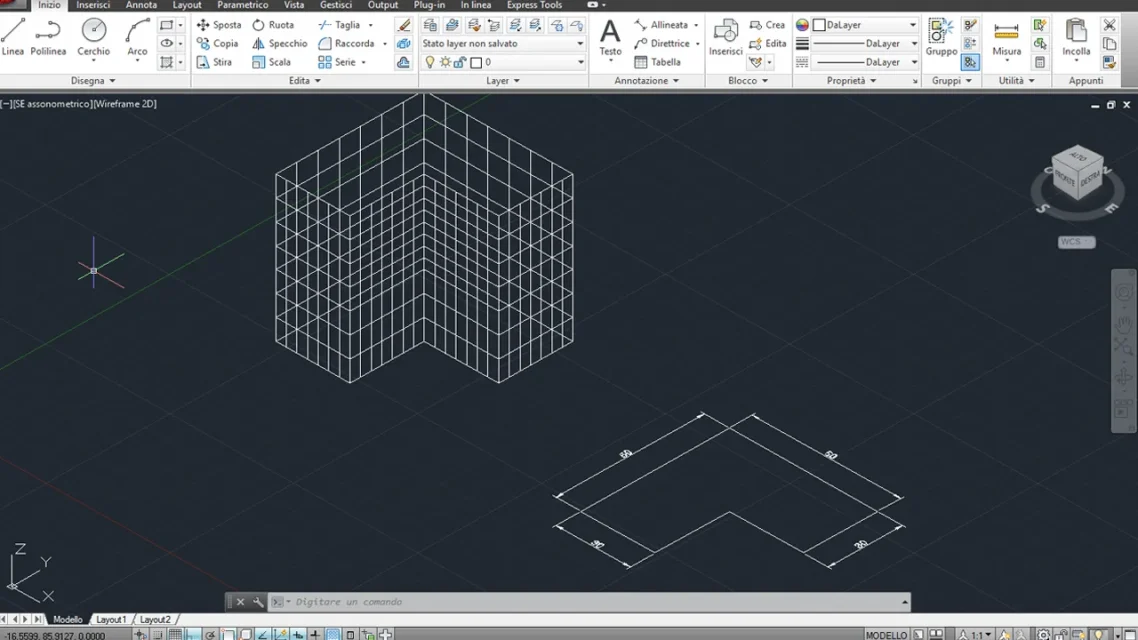Viewport: 1138px width, 640px height.
Task: Expand the Edita panel
Action: 304,81
